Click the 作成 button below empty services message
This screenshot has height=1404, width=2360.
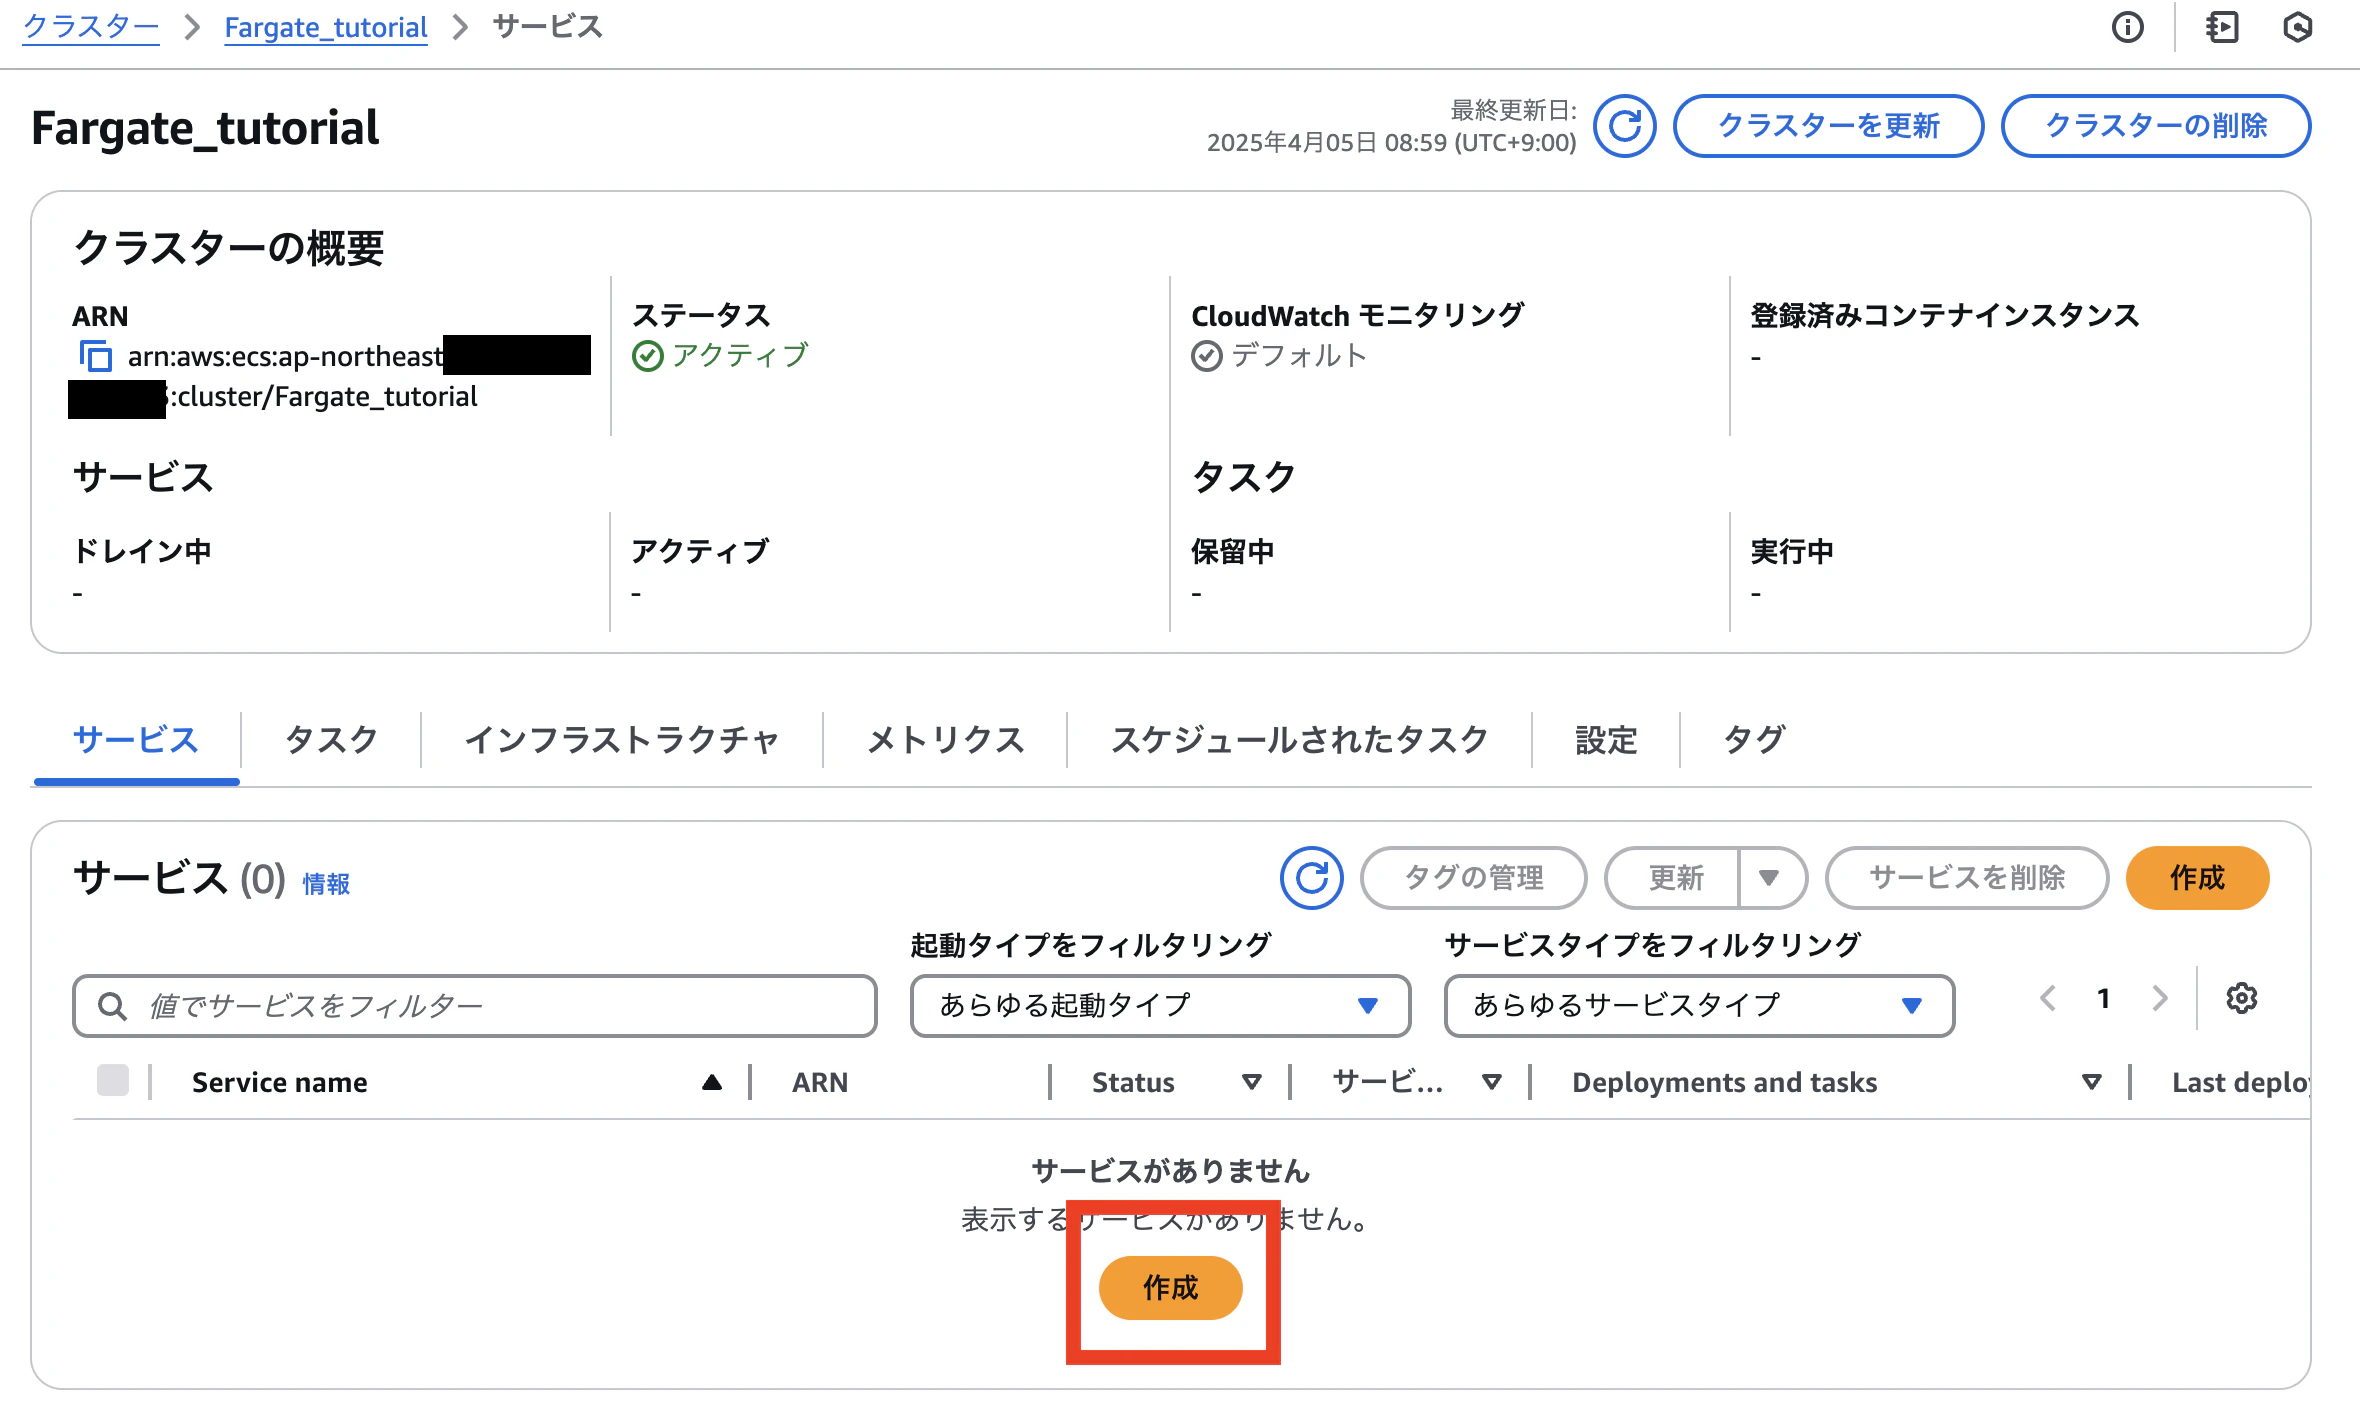(x=1170, y=1288)
